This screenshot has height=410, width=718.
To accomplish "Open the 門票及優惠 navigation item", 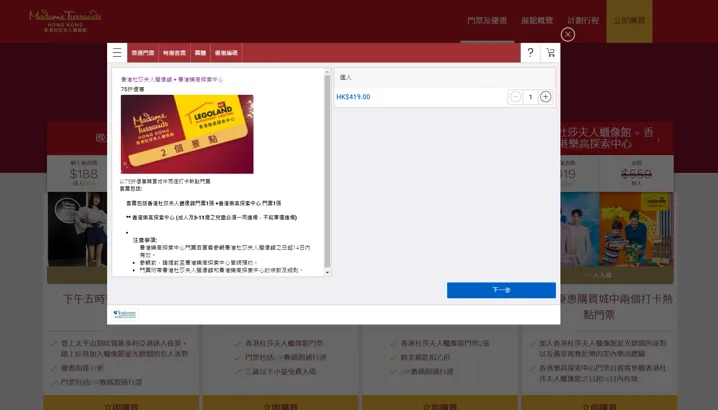I will coord(487,21).
